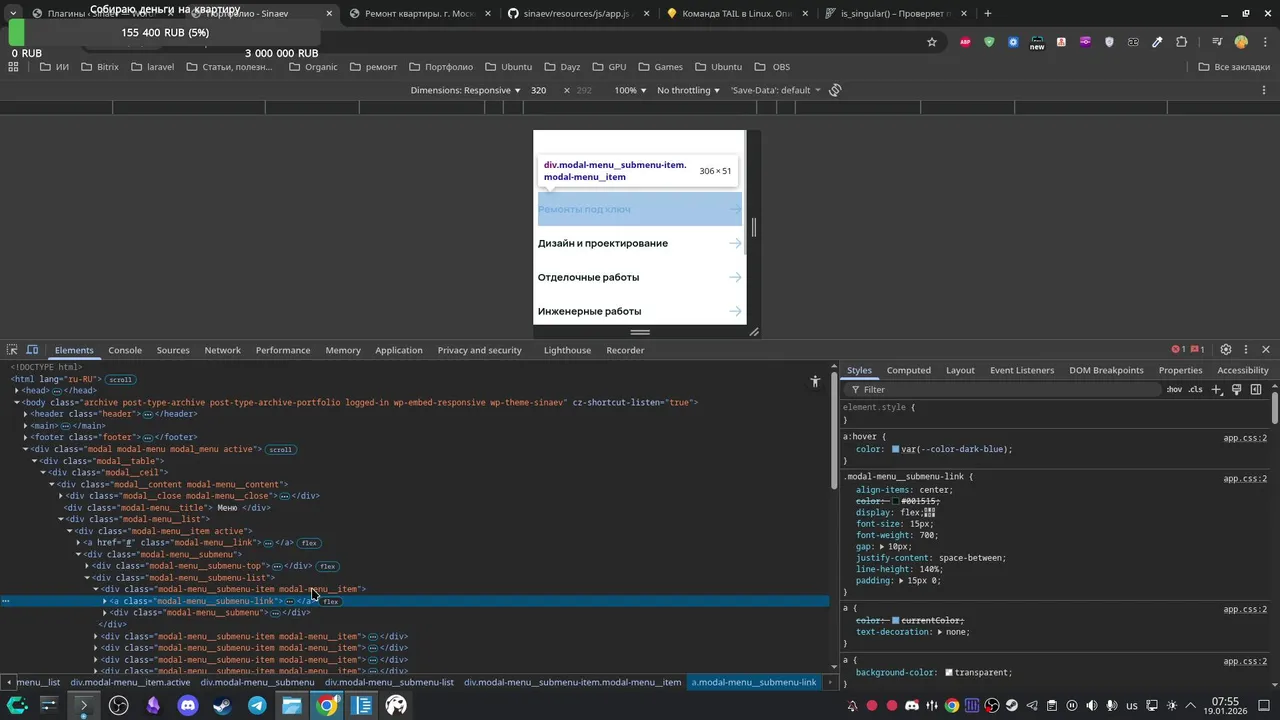Click the viewport width field showing 320
The width and height of the screenshot is (1280, 720).
click(x=539, y=90)
